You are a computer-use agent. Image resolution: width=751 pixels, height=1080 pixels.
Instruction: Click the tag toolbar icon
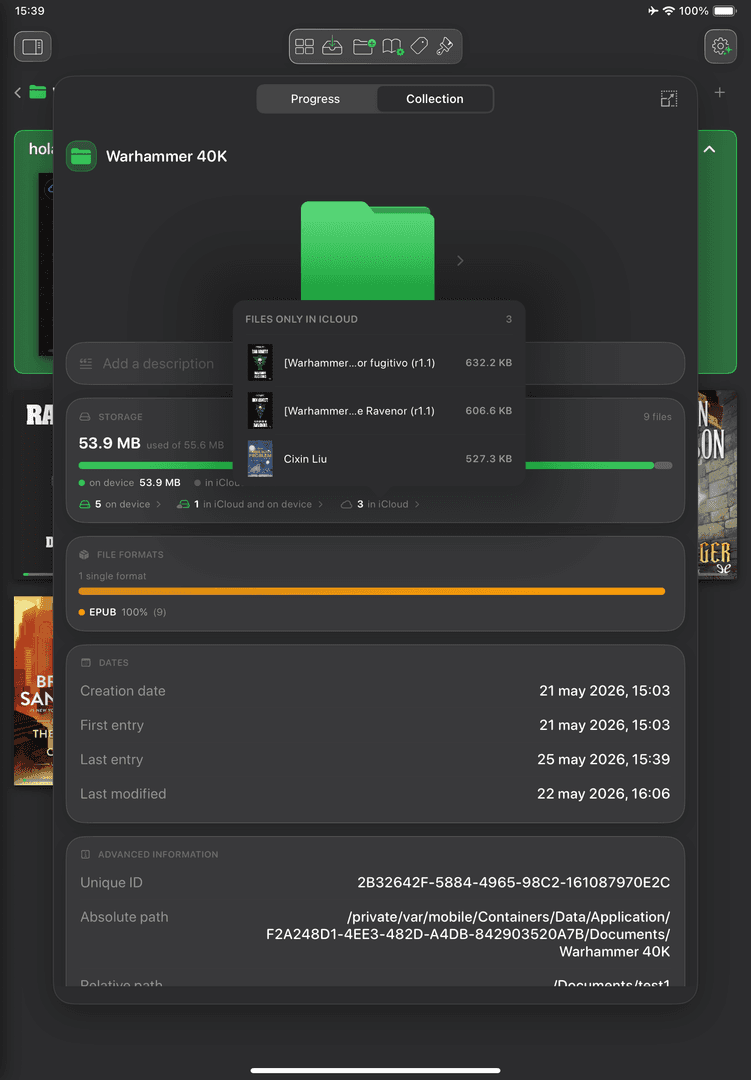(419, 46)
